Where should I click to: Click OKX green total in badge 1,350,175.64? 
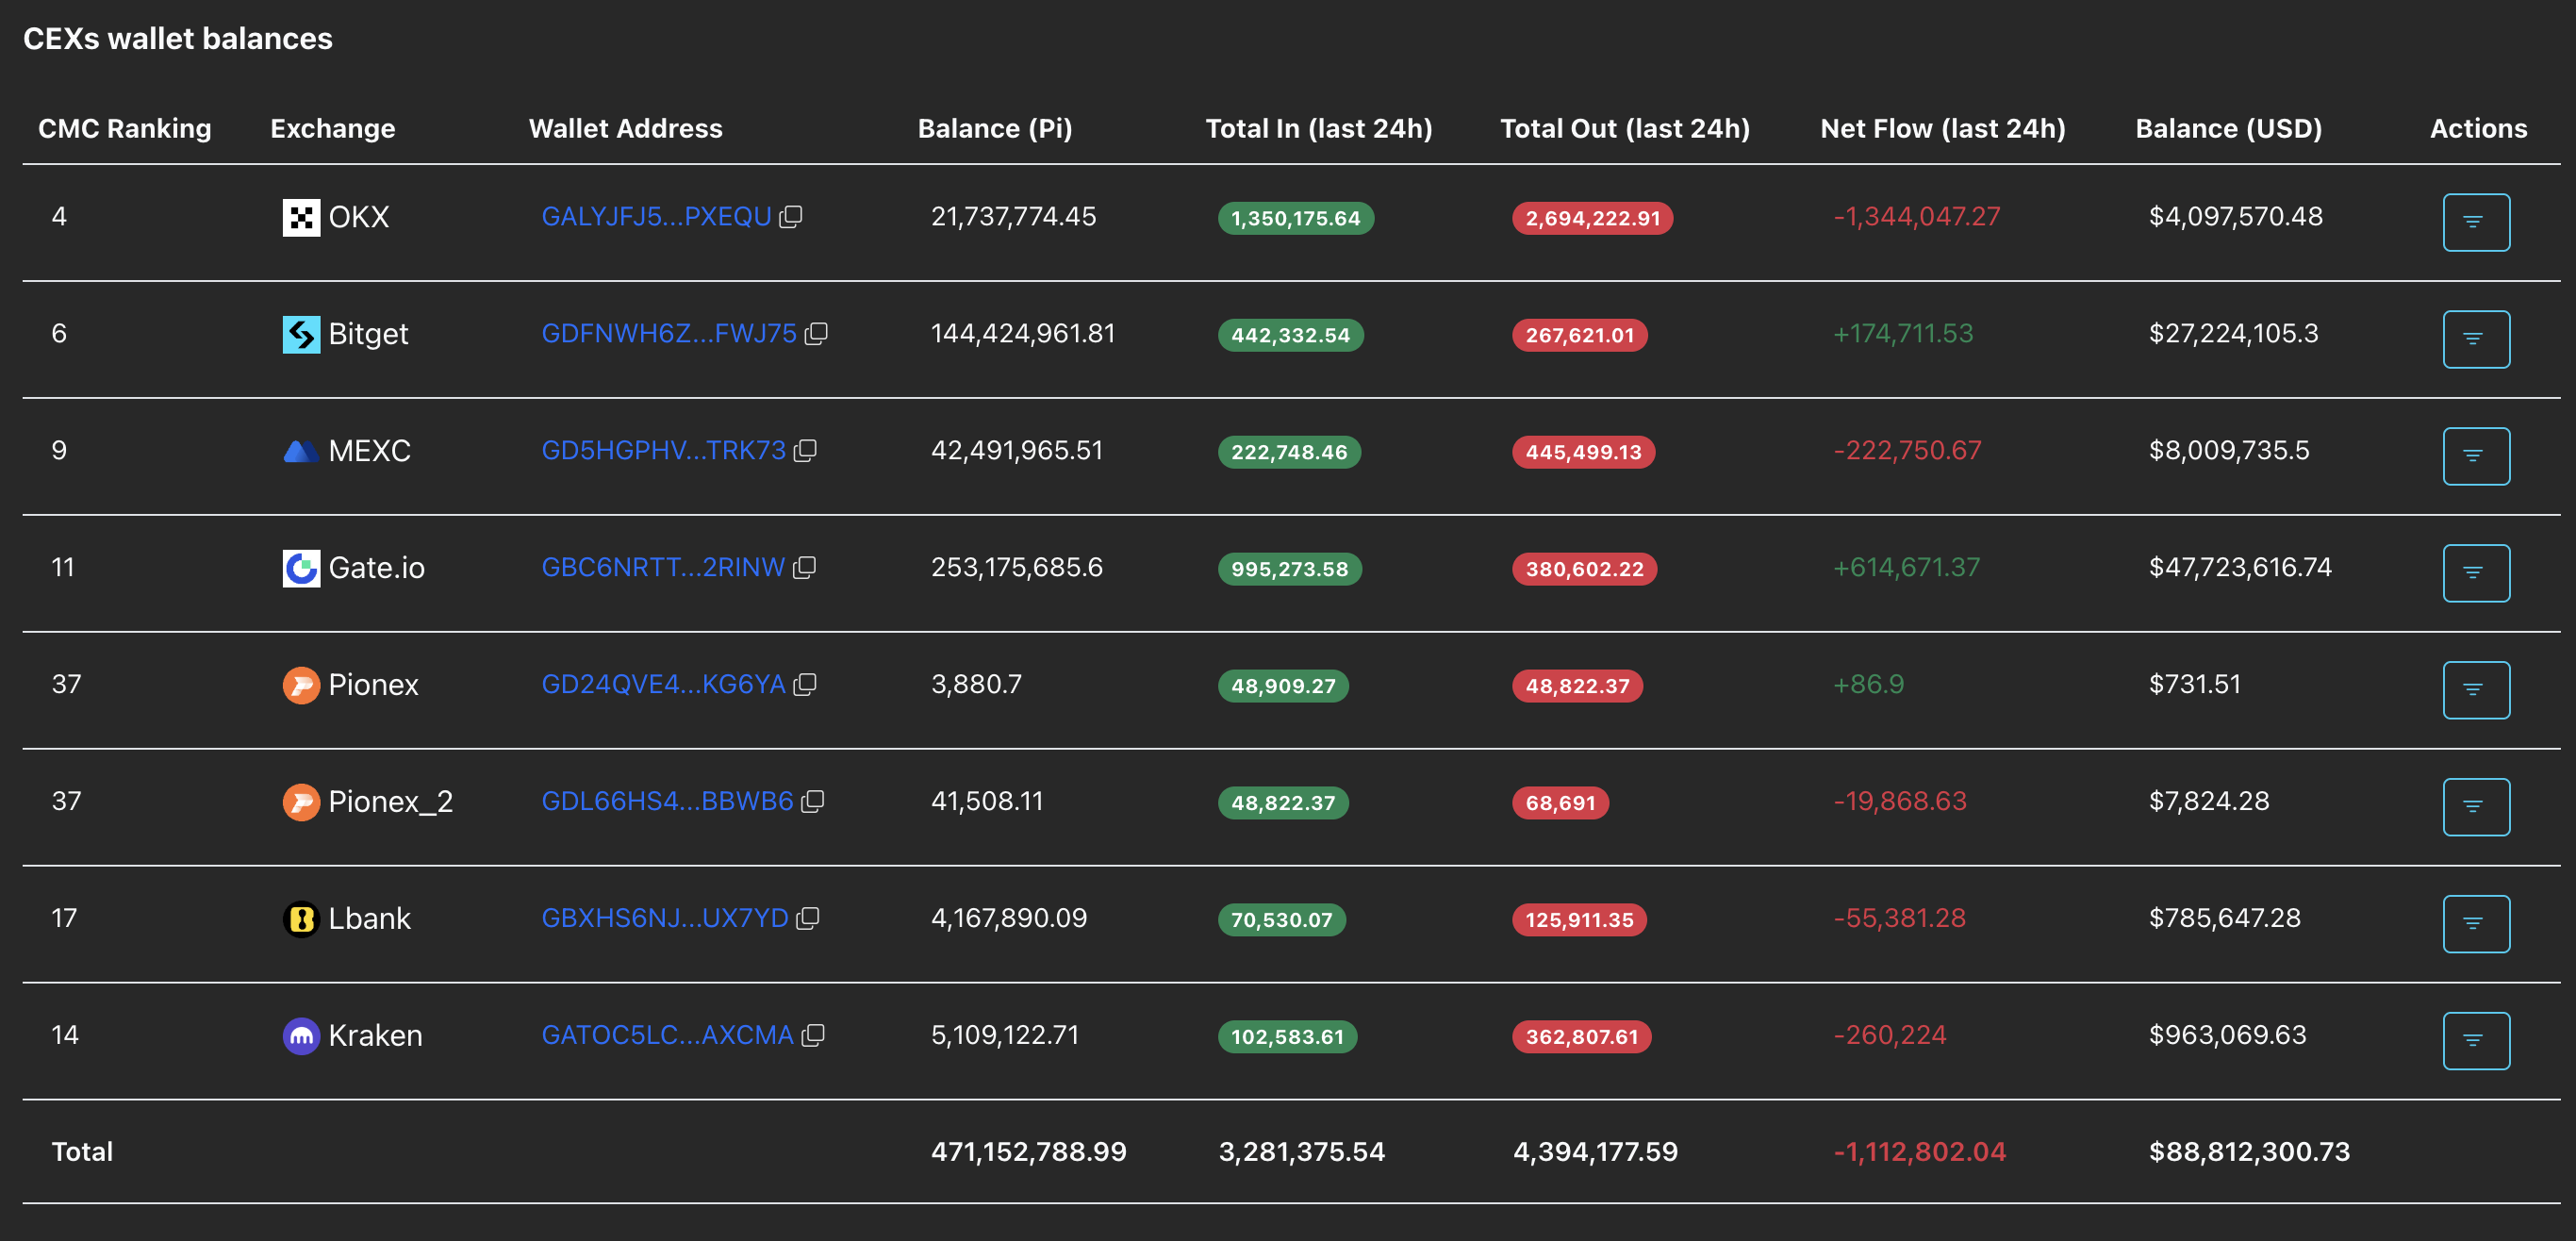1295,219
